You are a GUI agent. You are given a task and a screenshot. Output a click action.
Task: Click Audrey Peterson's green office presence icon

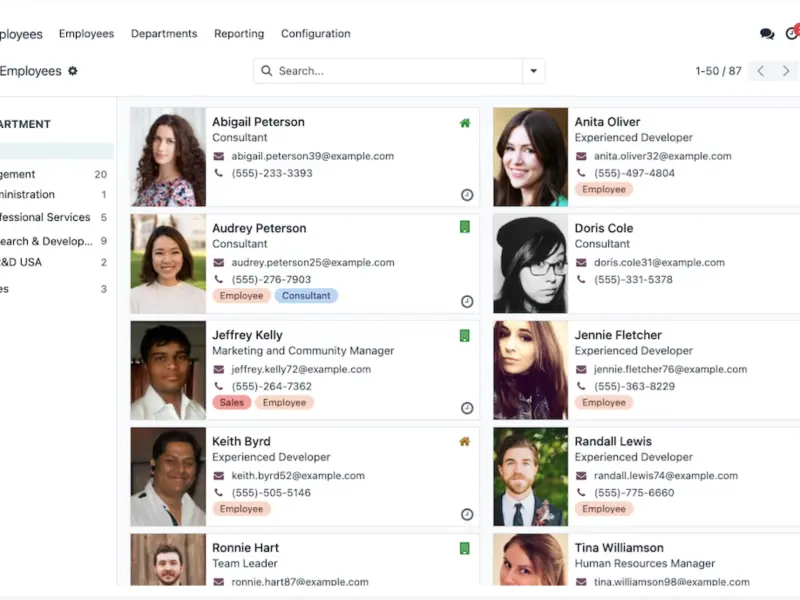click(465, 228)
